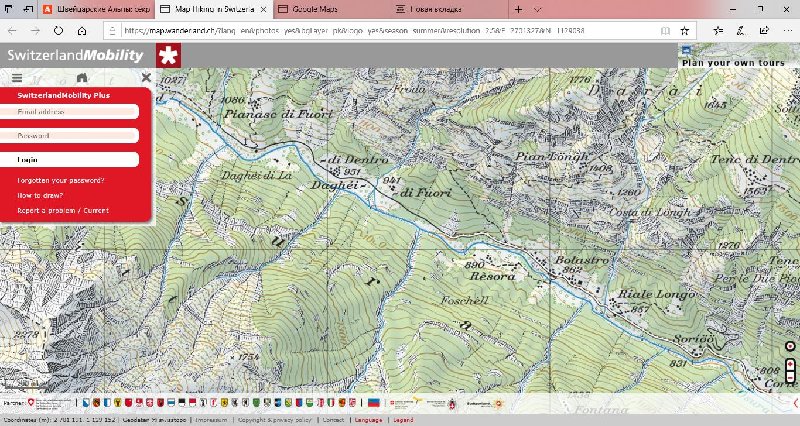
Task: Switch to the fourth browser tab
Action: coord(449,9)
